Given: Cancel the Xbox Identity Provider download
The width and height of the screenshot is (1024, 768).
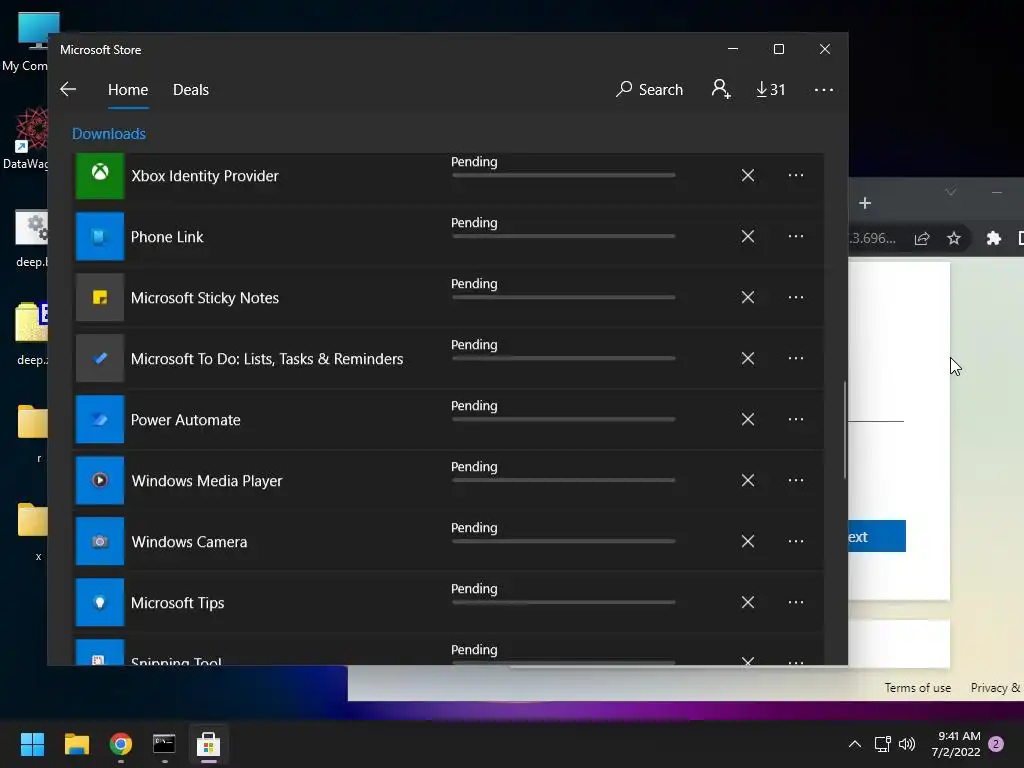Looking at the screenshot, I should pyautogui.click(x=748, y=175).
